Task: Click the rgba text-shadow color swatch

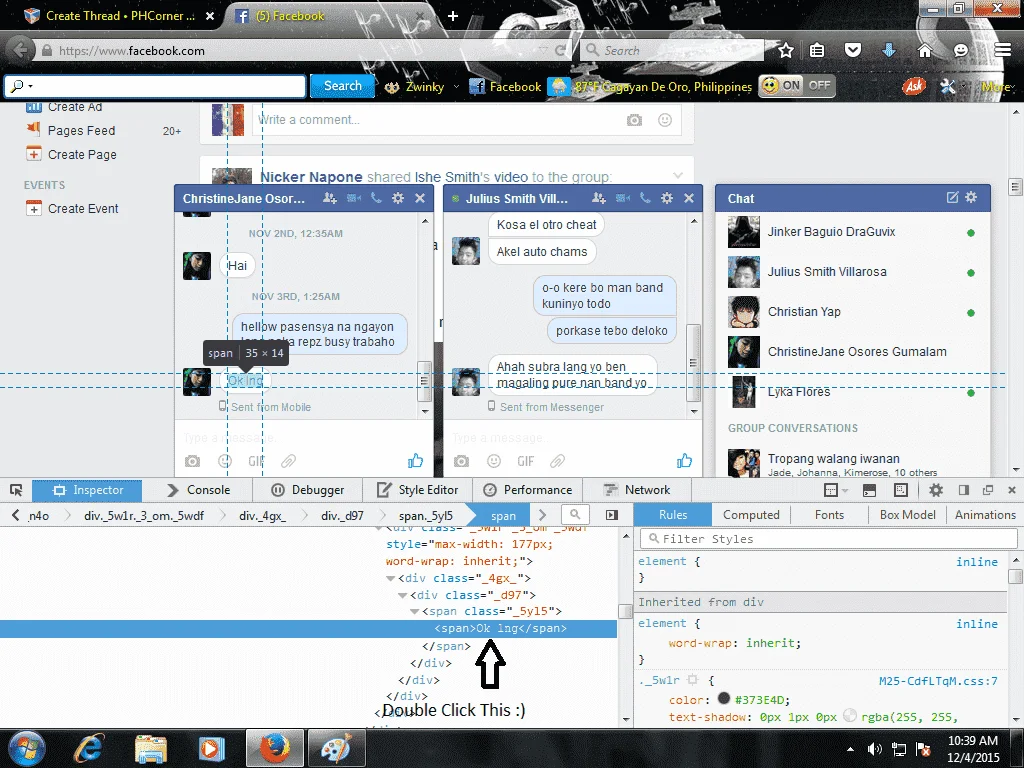Action: tap(850, 716)
